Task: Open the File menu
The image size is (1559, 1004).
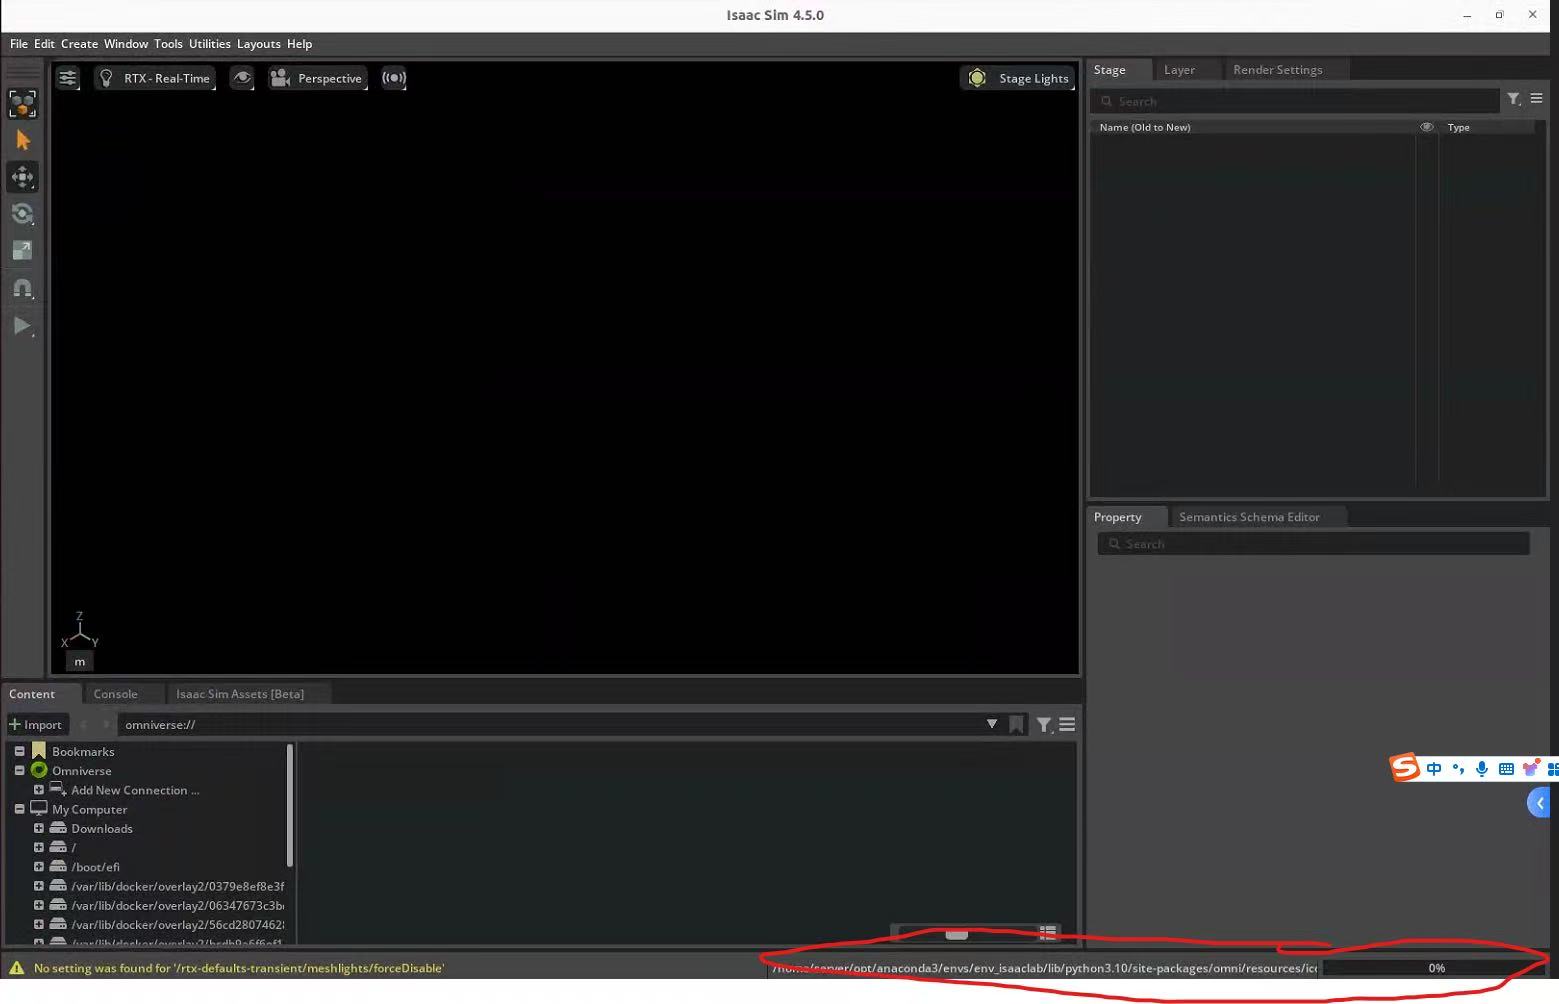Action: click(x=19, y=44)
